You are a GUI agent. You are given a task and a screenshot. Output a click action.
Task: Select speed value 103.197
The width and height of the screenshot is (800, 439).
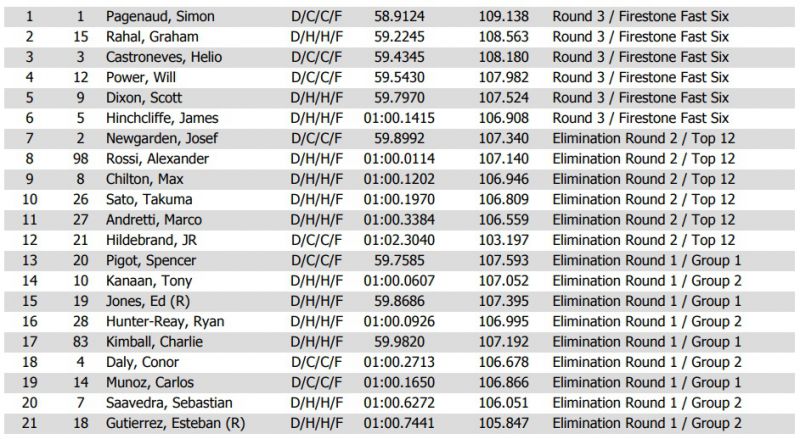[x=502, y=240]
